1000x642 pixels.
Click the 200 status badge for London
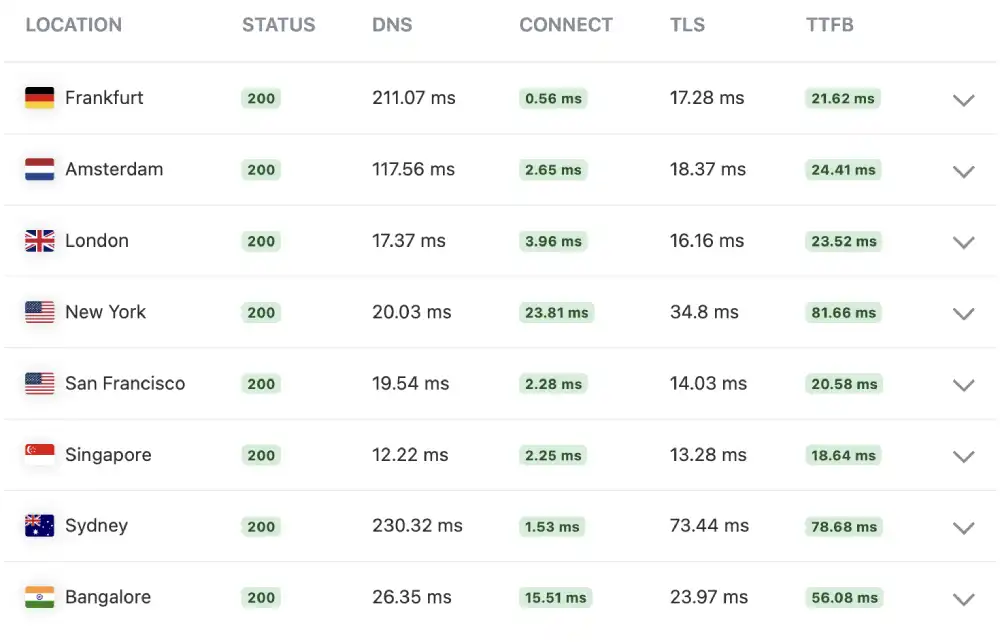coord(260,241)
